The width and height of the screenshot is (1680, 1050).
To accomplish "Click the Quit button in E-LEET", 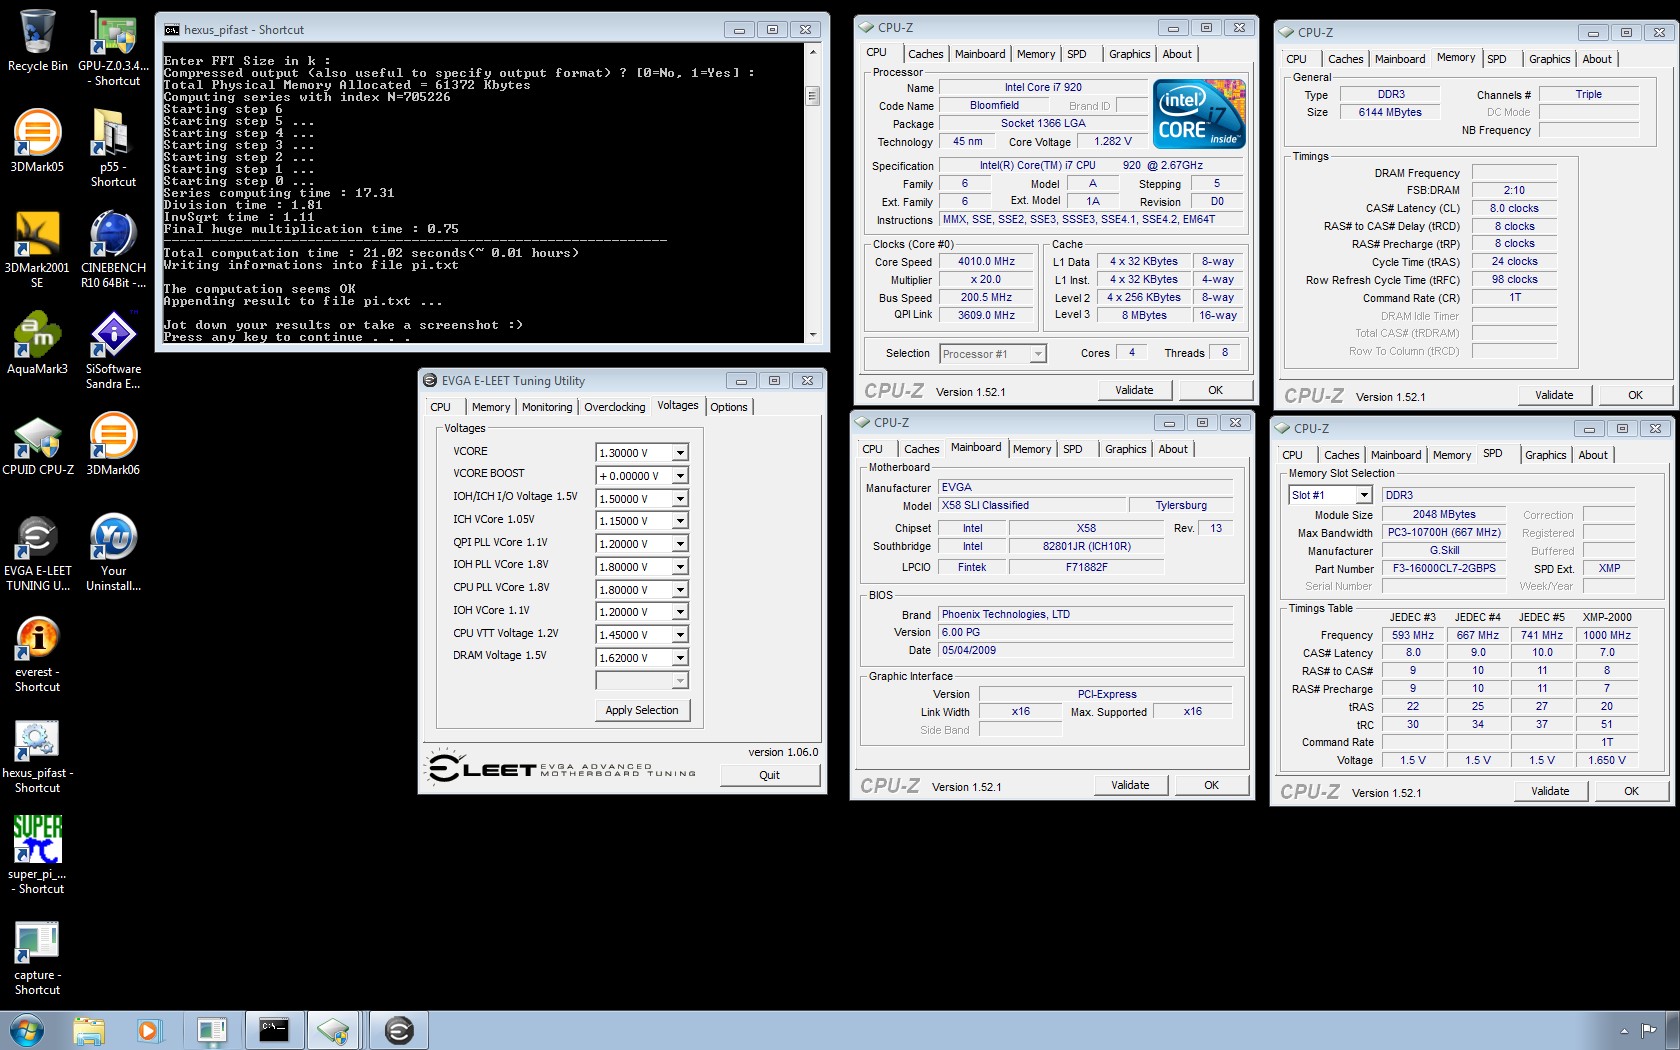I will click(769, 775).
